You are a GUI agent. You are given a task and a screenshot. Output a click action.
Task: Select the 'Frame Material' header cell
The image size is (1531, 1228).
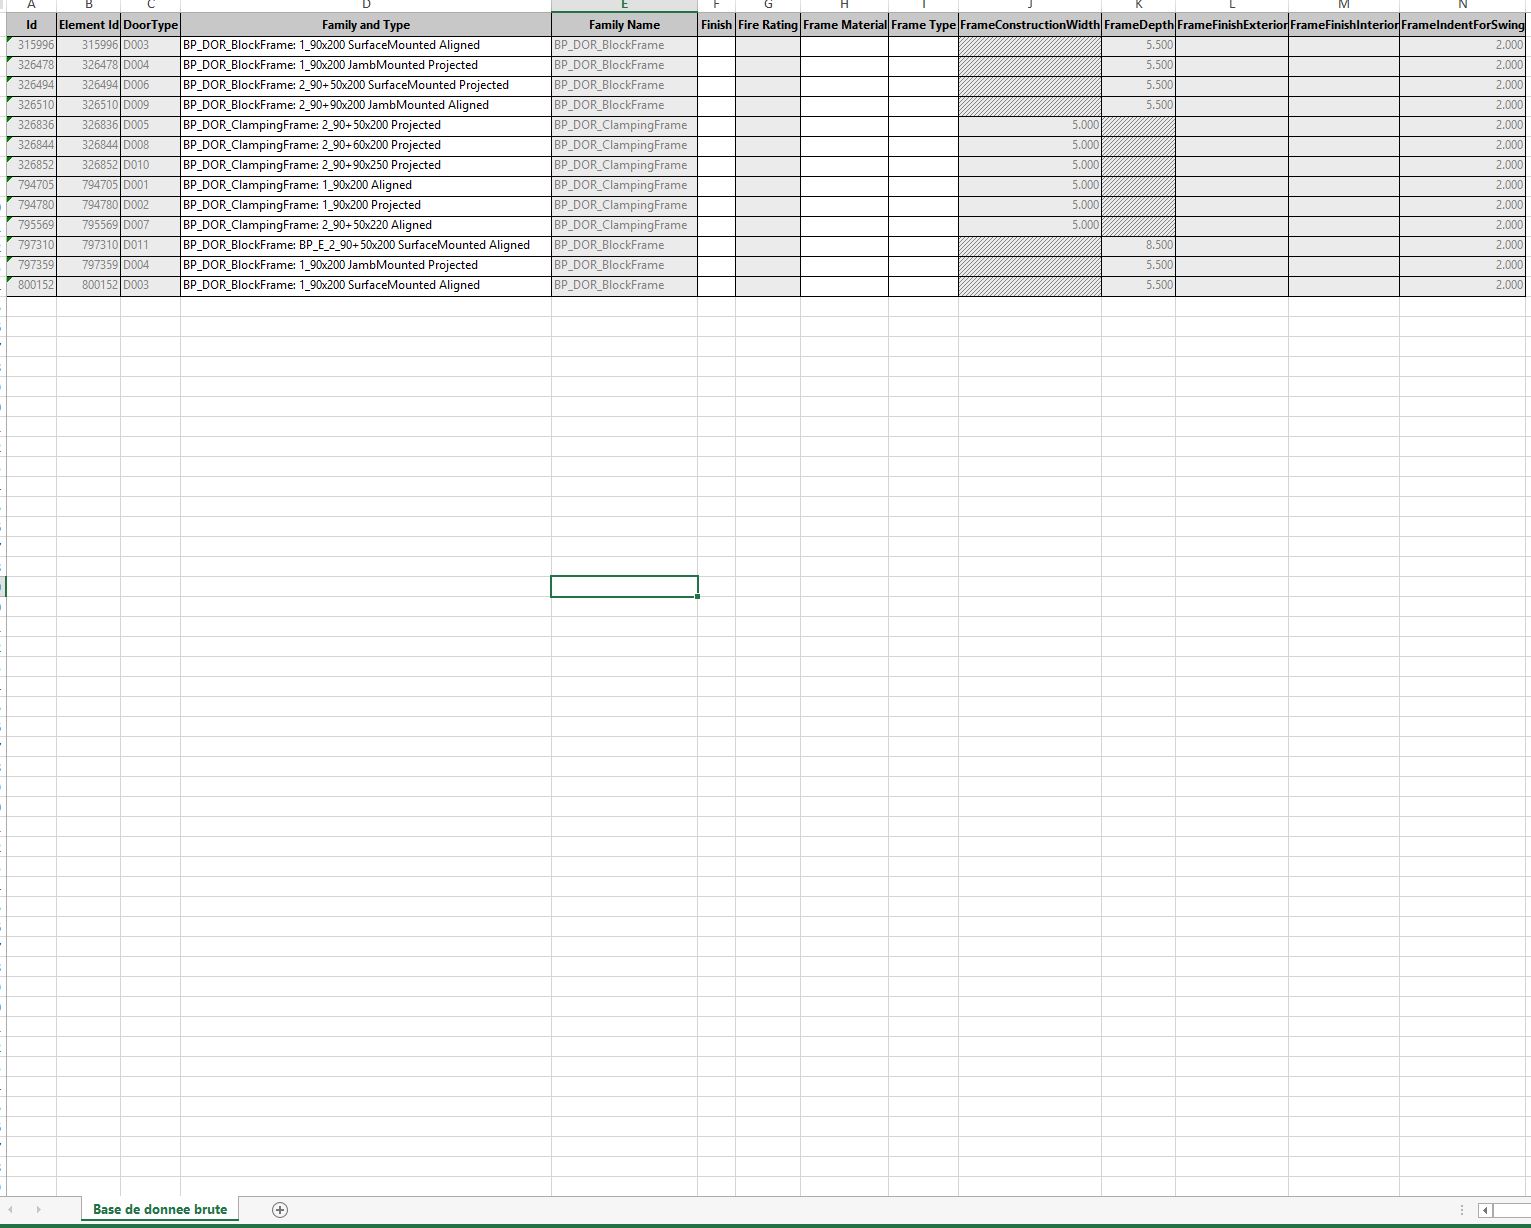(844, 25)
